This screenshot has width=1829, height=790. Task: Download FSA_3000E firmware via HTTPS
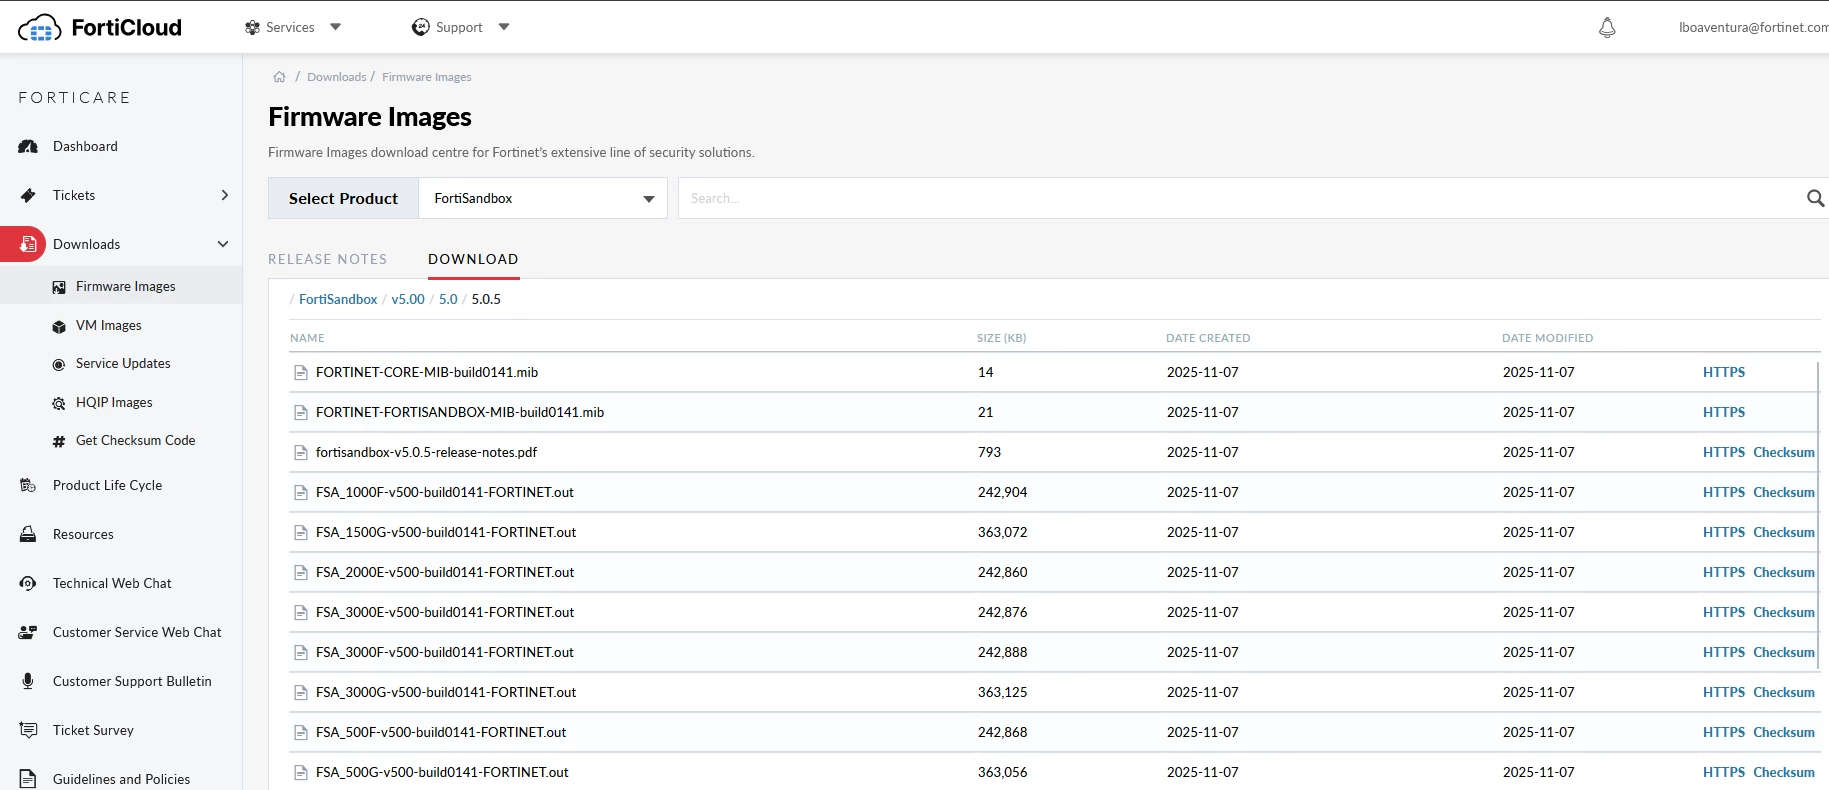[x=1724, y=612]
